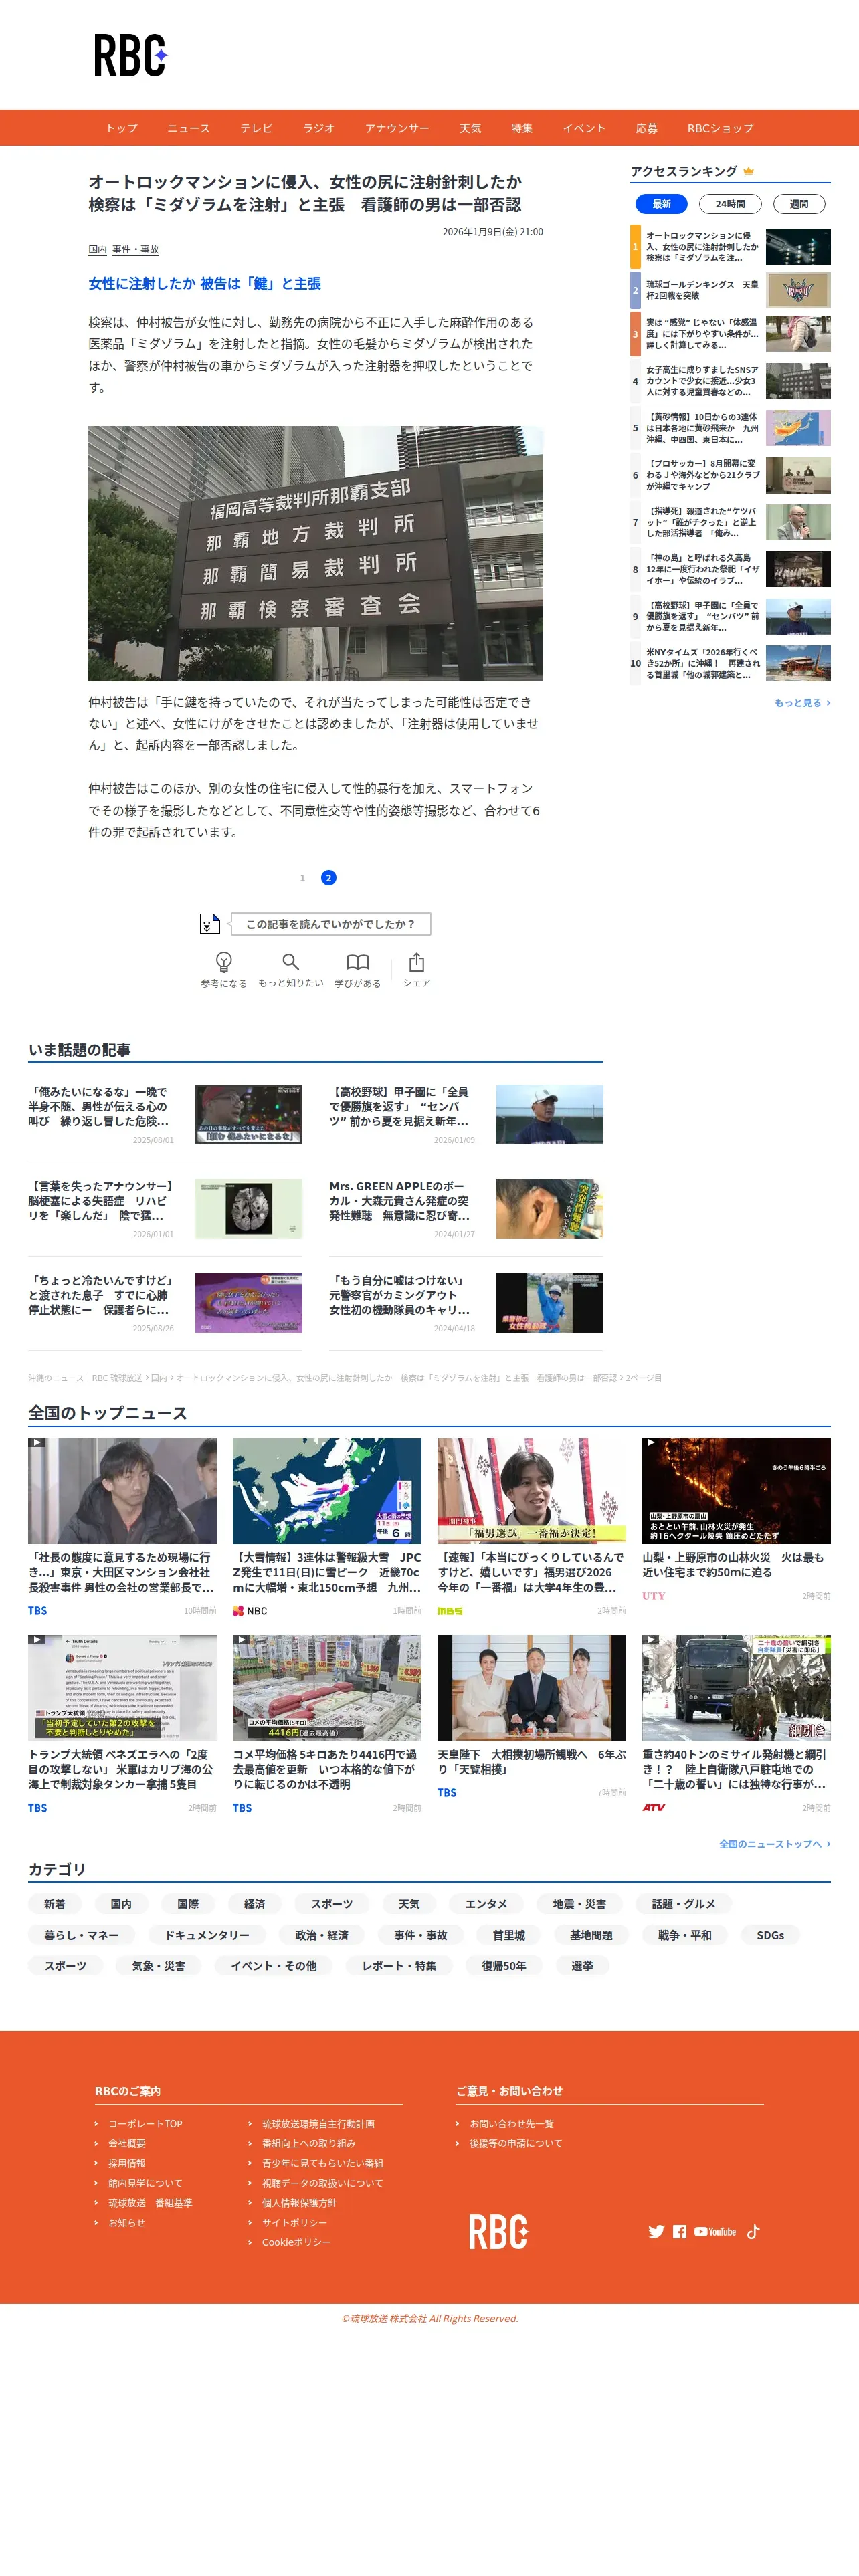Image resolution: width=859 pixels, height=2576 pixels.
Task: Open the コメ平均価格 rice price video thumbnail
Action: tap(327, 1688)
